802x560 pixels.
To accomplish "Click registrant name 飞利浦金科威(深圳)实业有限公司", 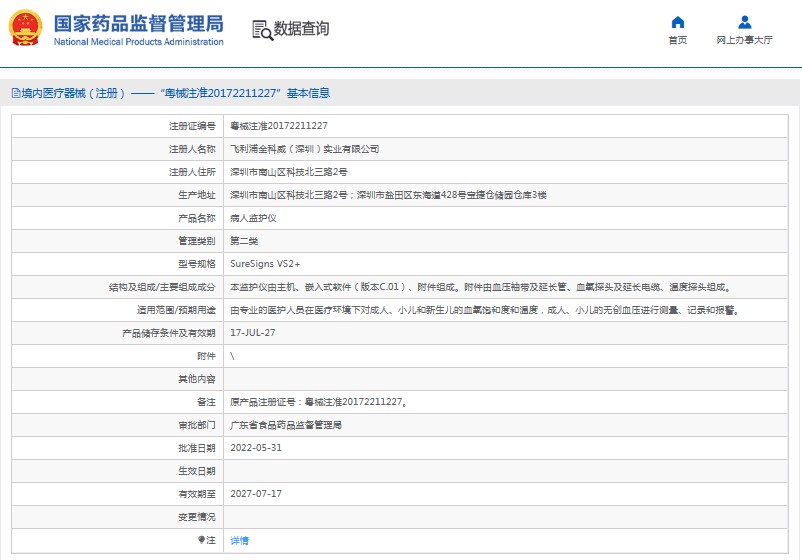I will 304,149.
